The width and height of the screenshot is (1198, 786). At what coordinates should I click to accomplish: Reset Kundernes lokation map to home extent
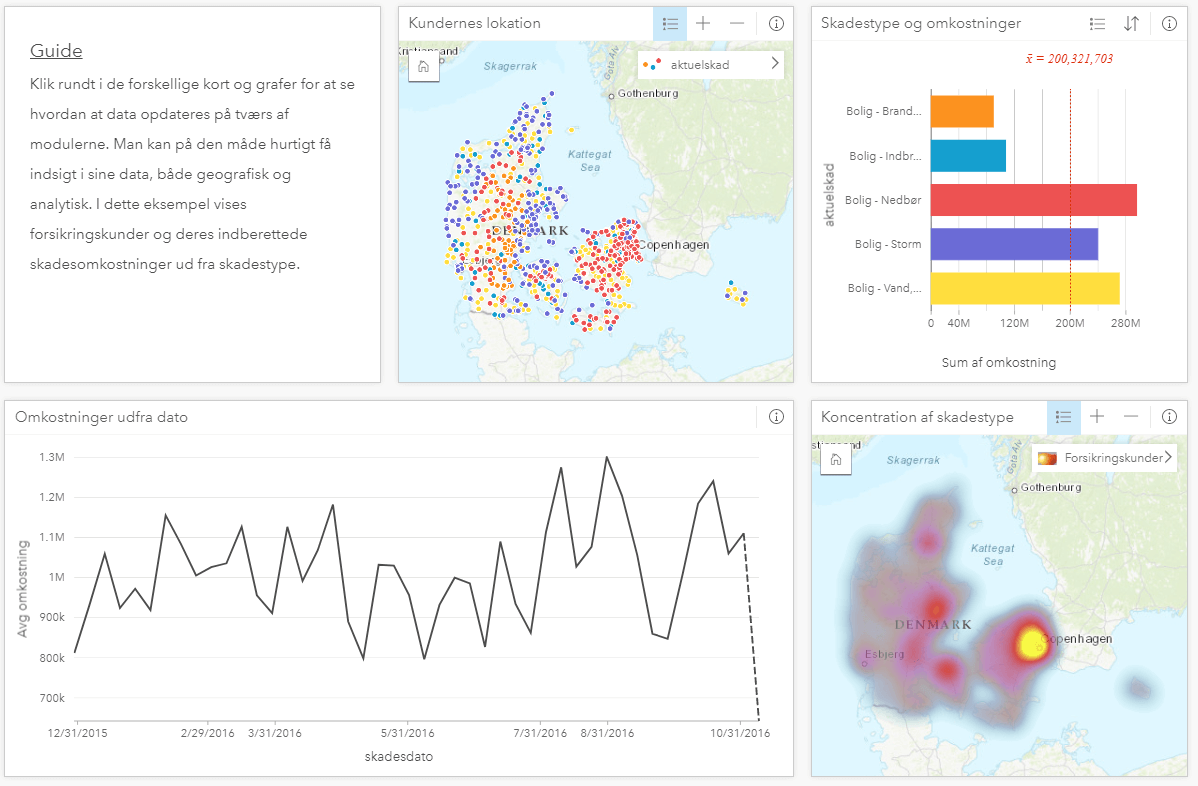pyautogui.click(x=424, y=67)
